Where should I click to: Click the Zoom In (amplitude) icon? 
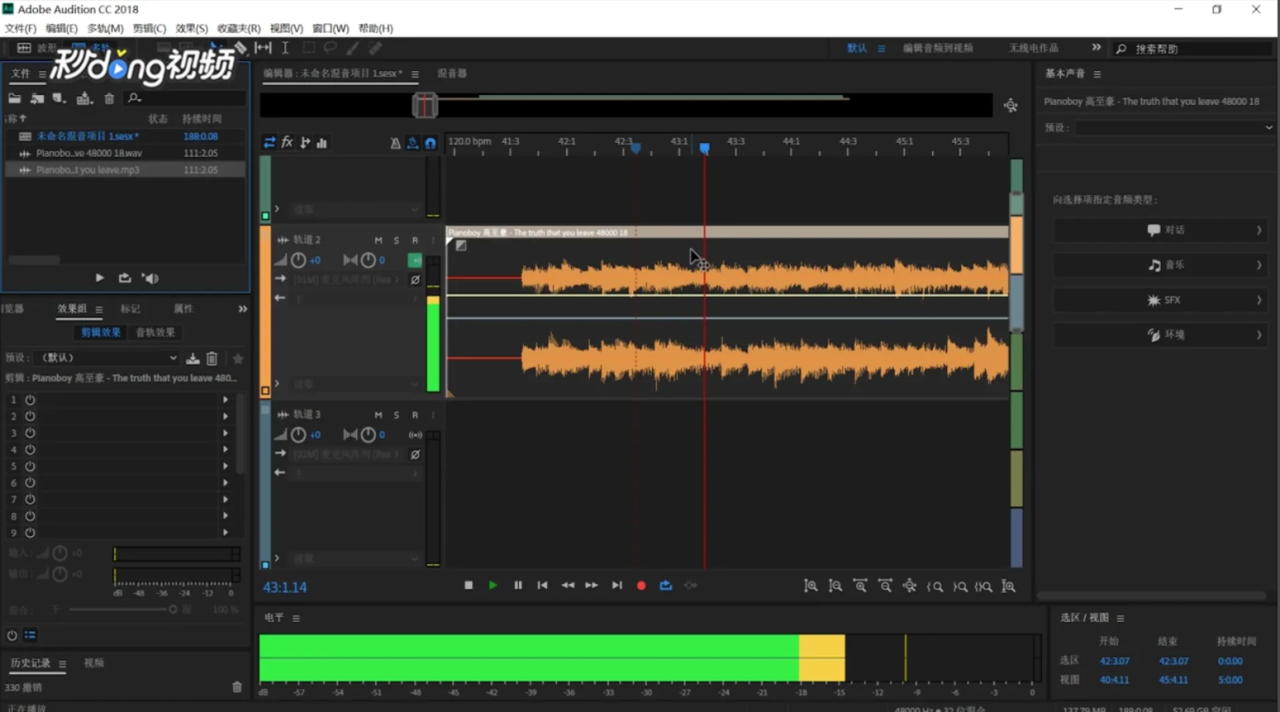click(x=811, y=586)
